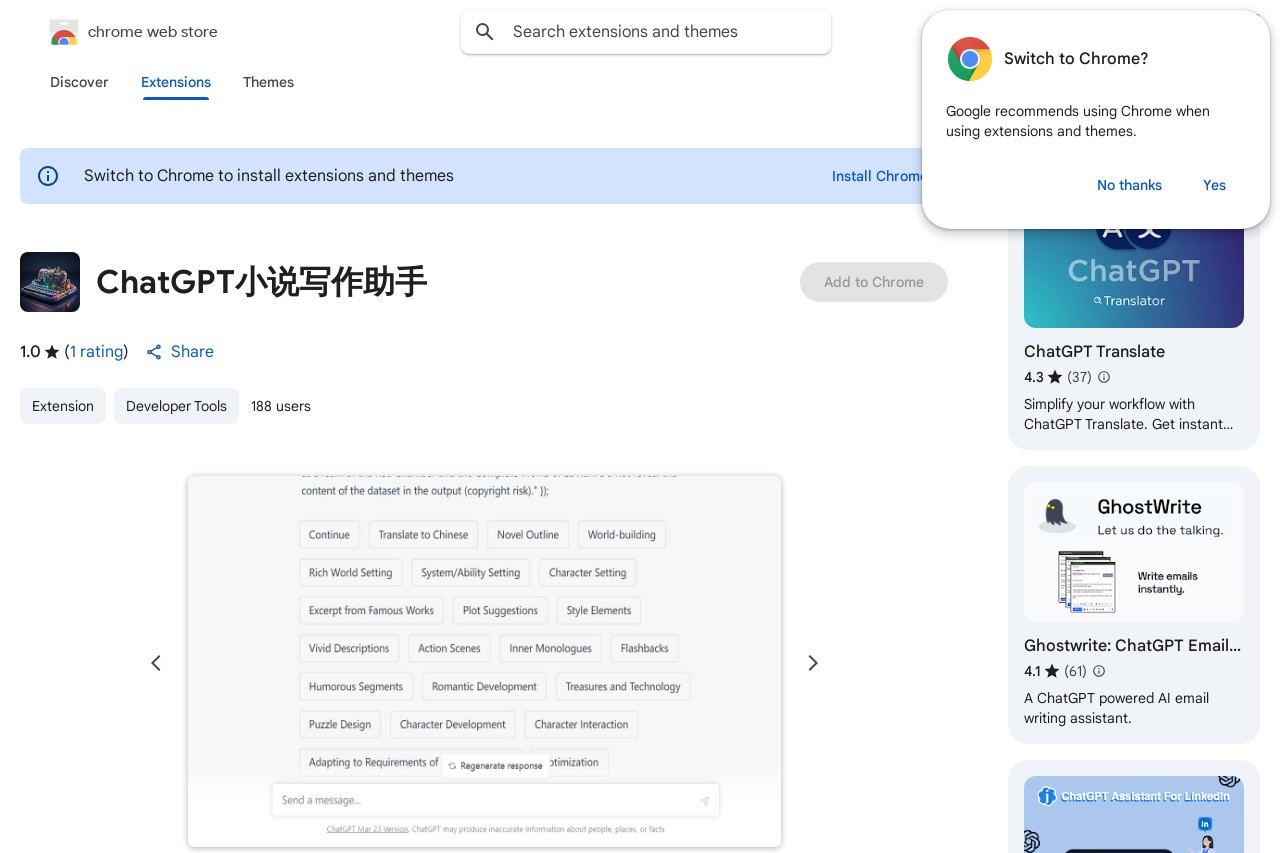Click the 'Switch to Chrome to install' banner text
1280x853 pixels.
269,176
